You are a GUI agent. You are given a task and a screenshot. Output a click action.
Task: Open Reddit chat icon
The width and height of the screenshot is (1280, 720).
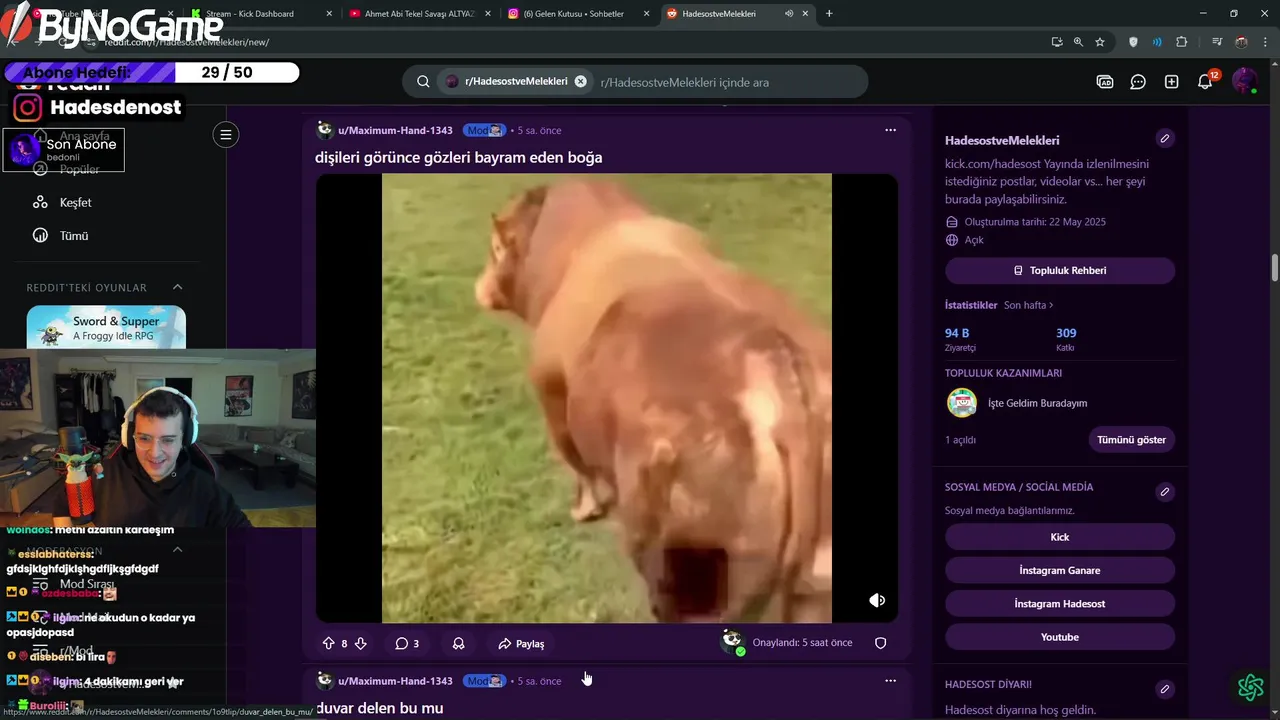pyautogui.click(x=1138, y=82)
